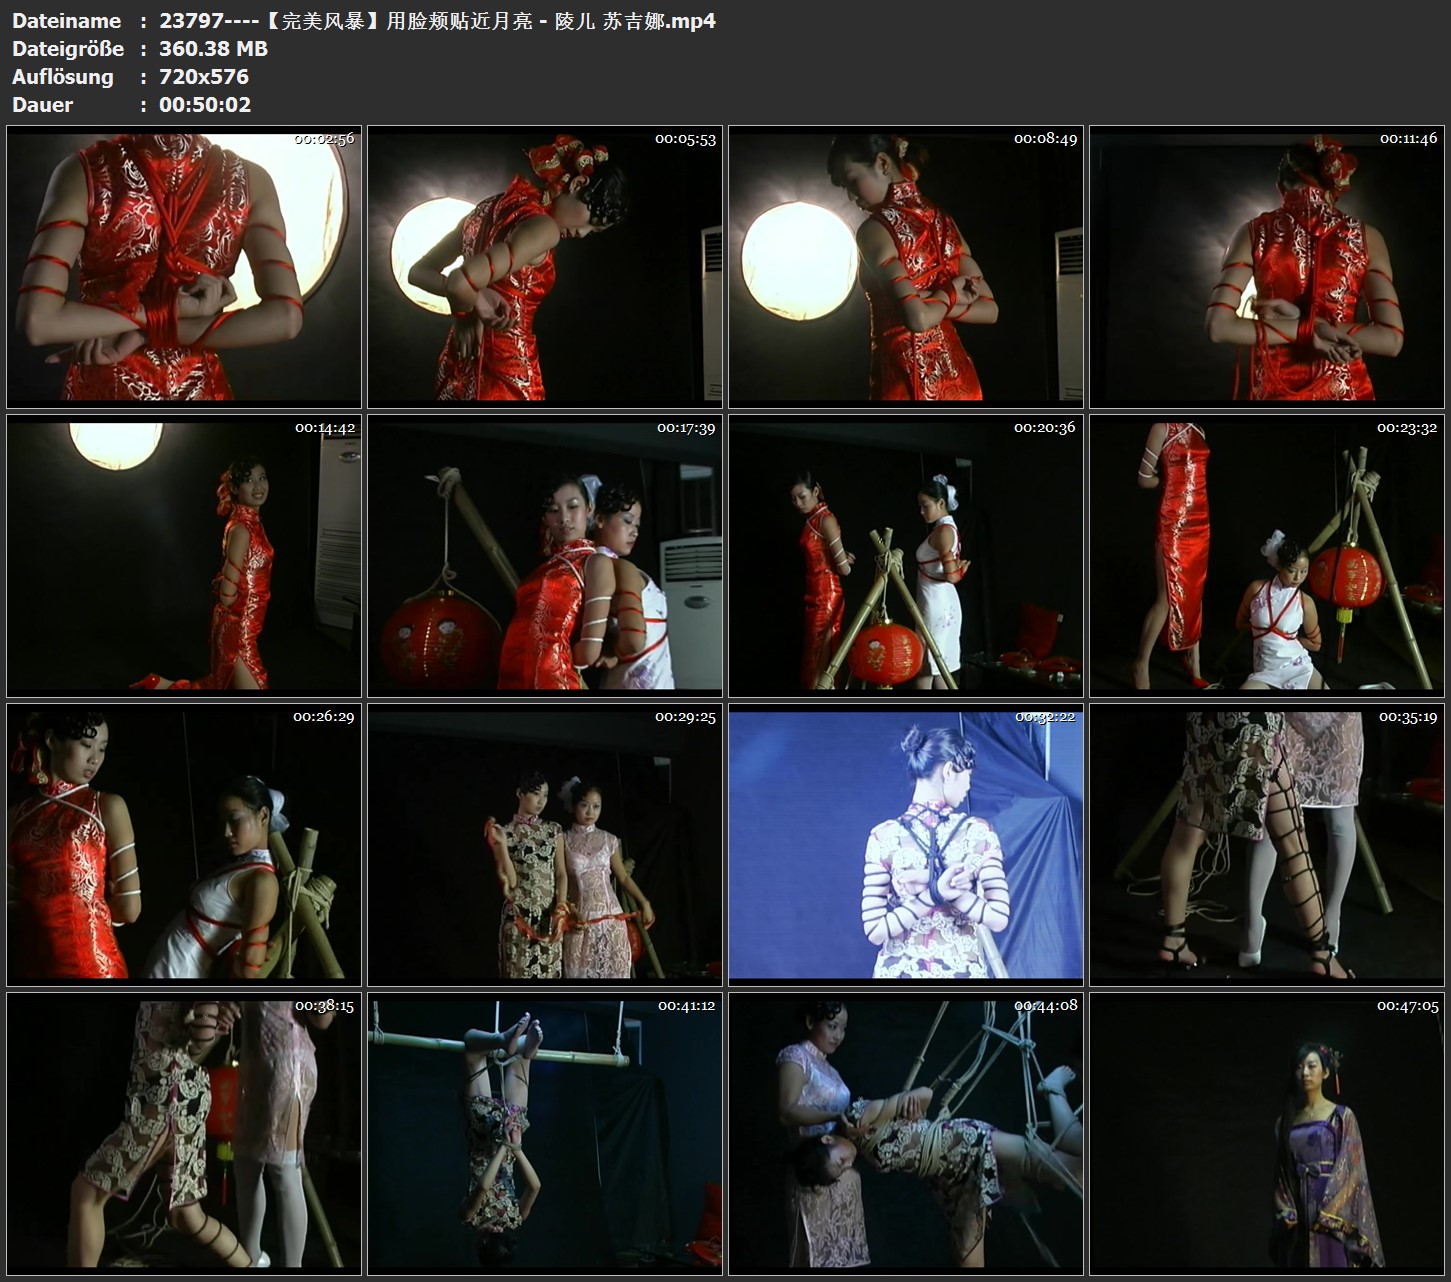Click the frame timestamped 00:38:15
This screenshot has height=1282, width=1451.
pyautogui.click(x=184, y=1133)
